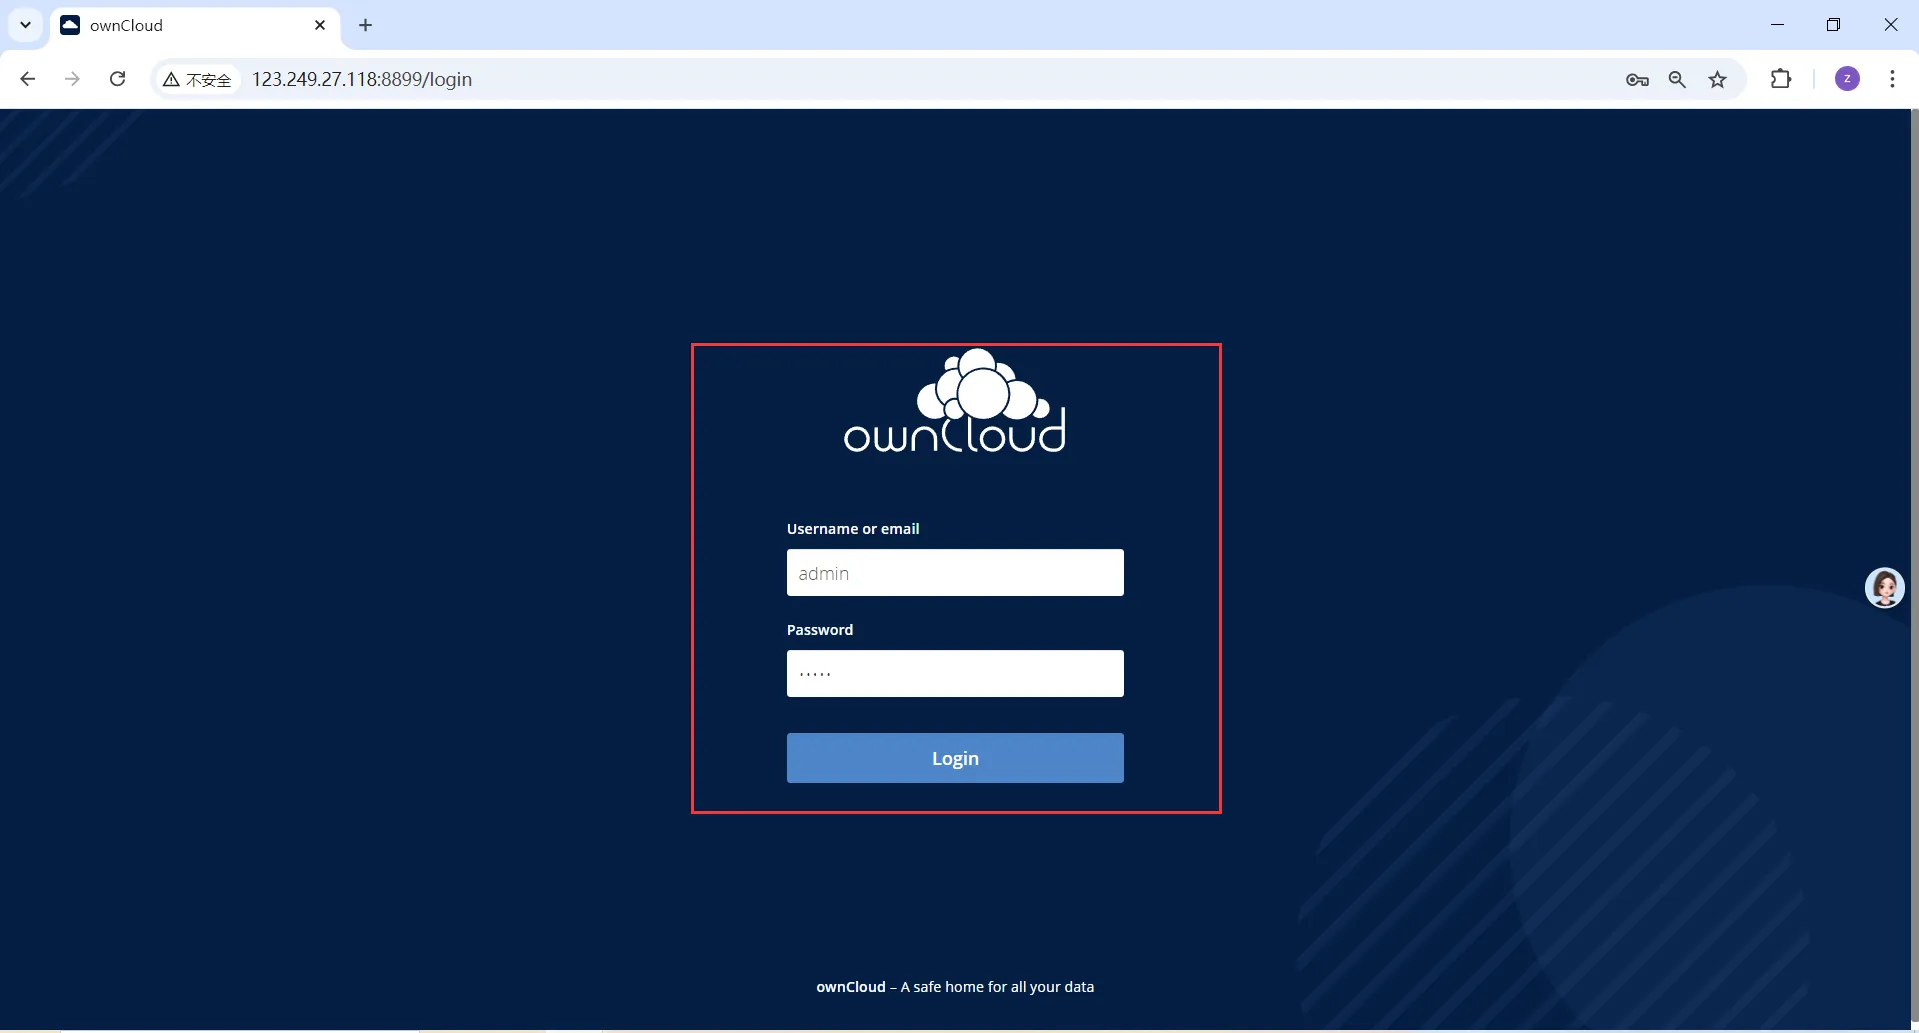Click the floating assistant avatar
The width and height of the screenshot is (1919, 1033).
1885,588
